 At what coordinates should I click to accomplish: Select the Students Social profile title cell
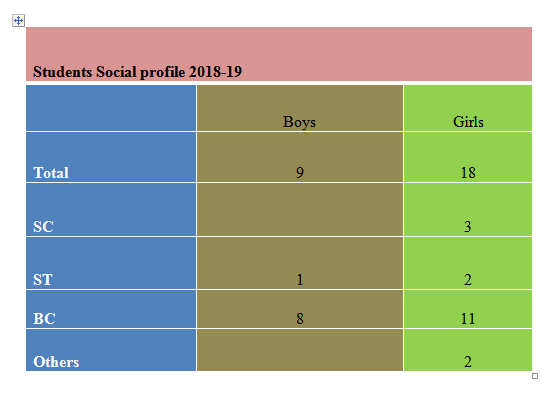coord(279,54)
